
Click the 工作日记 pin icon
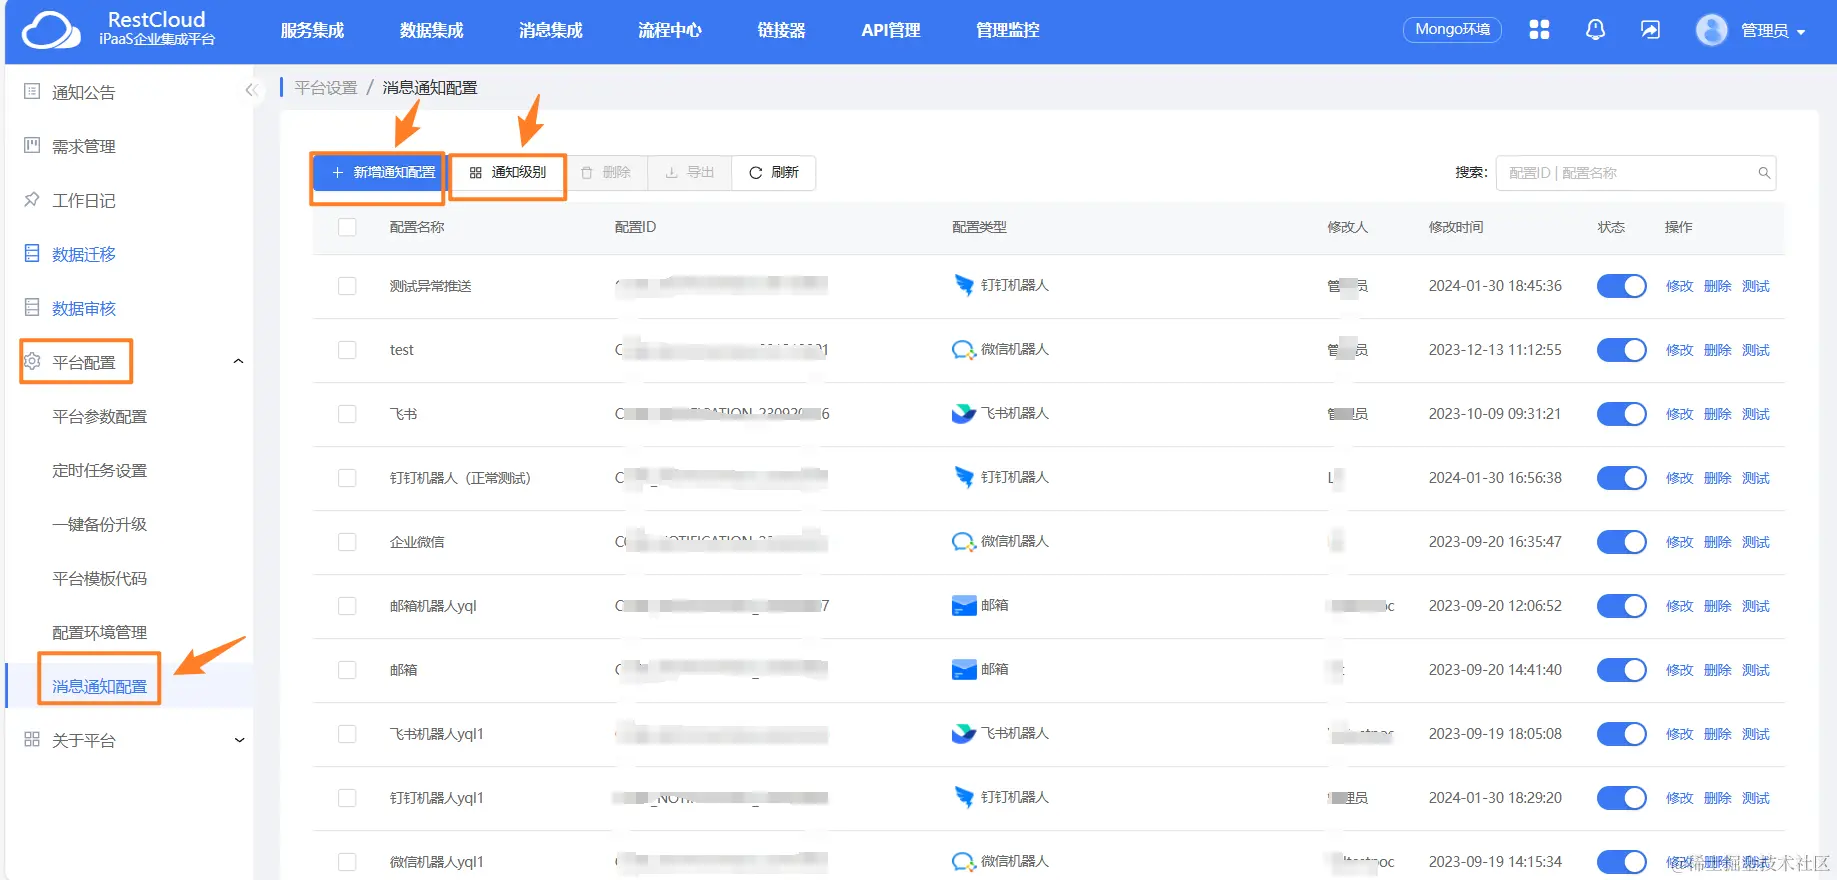32,200
